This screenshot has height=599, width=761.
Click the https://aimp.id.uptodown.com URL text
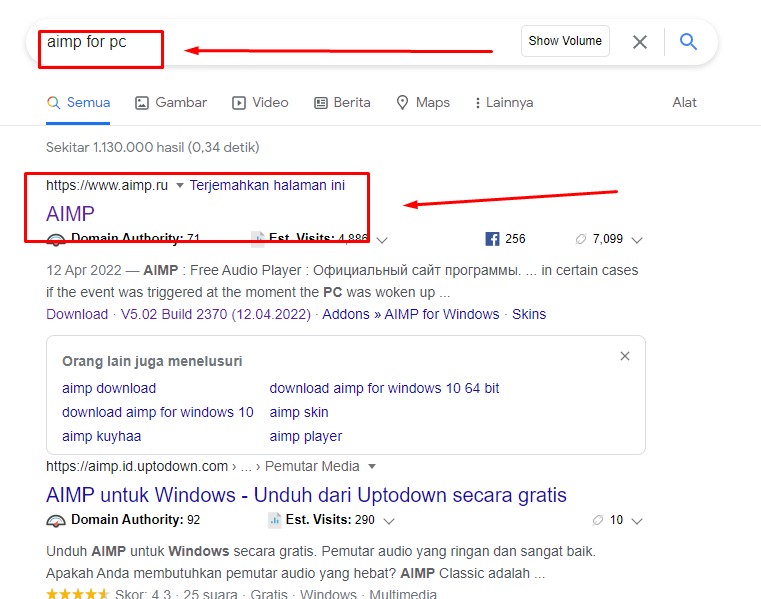(x=137, y=466)
